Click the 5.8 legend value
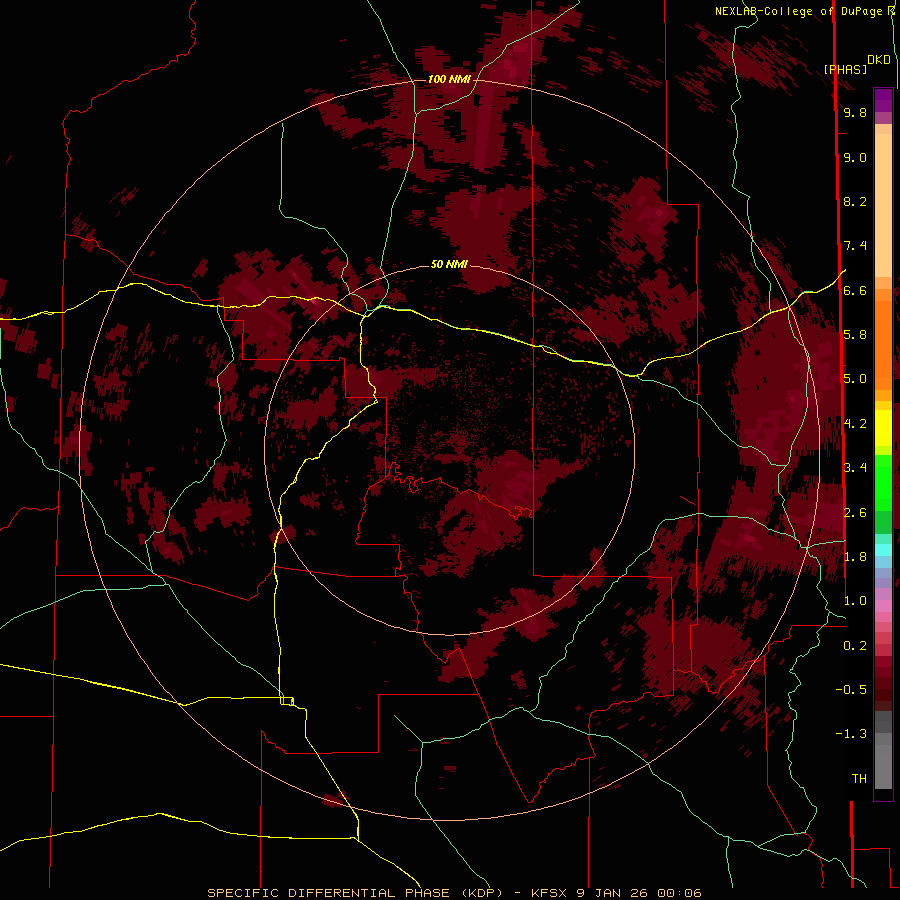This screenshot has width=900, height=900. [855, 334]
